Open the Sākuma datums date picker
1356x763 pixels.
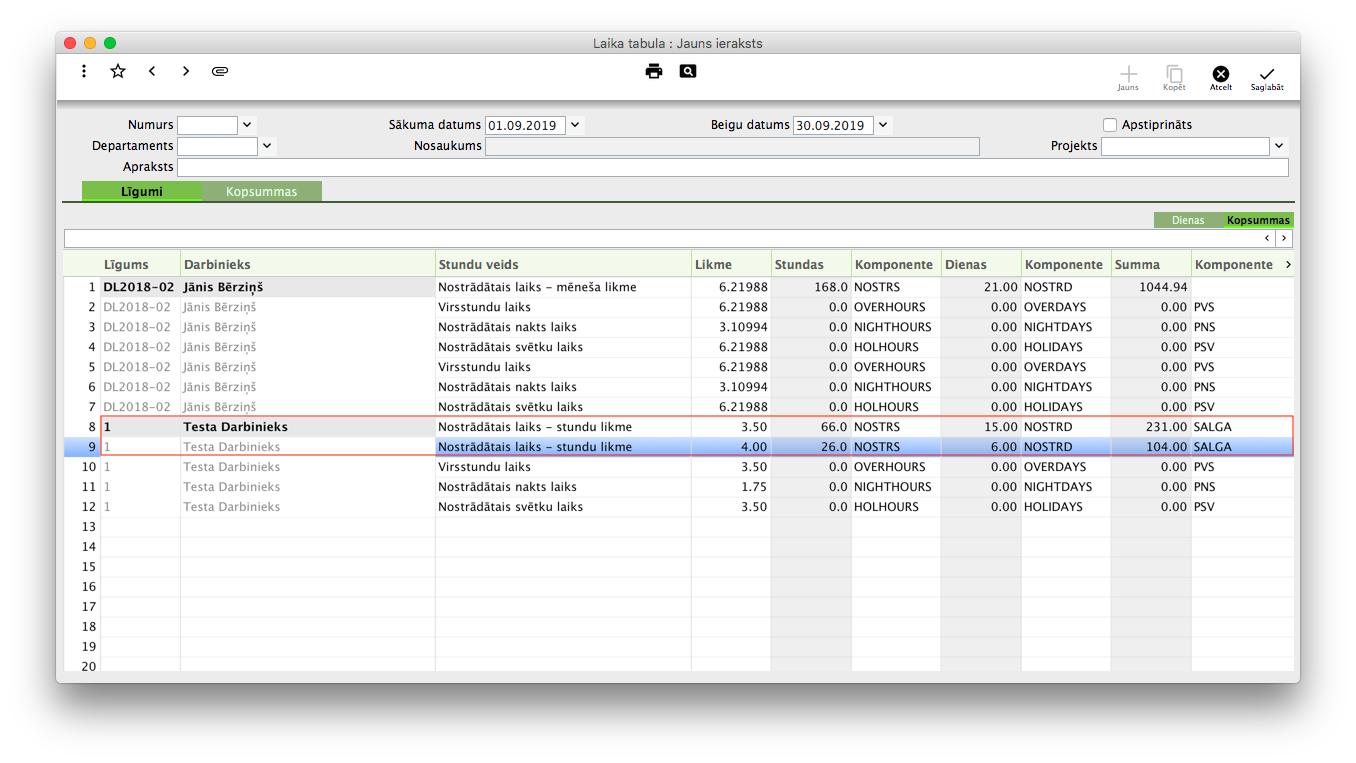pos(575,125)
